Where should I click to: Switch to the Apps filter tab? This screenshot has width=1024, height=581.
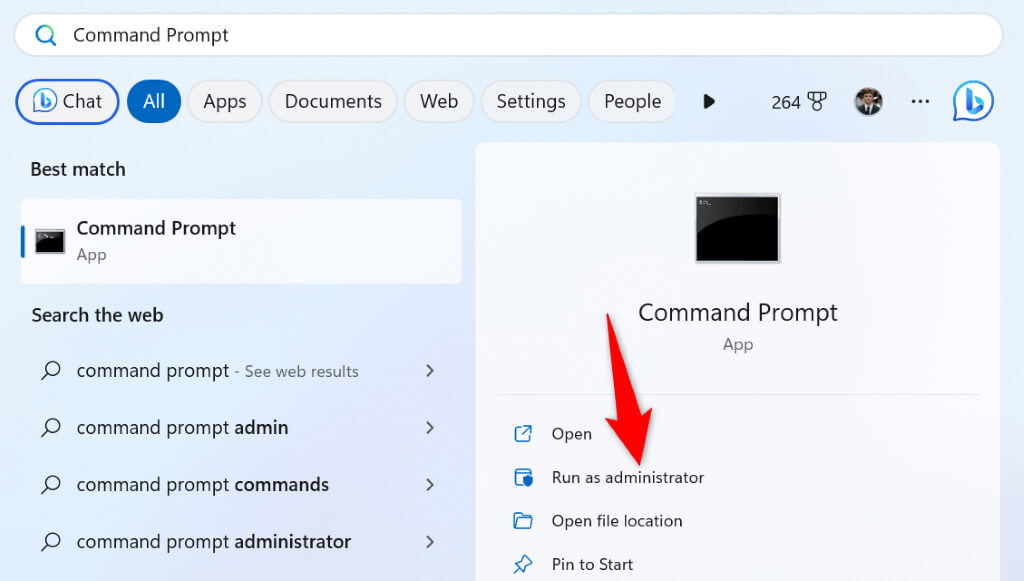224,101
